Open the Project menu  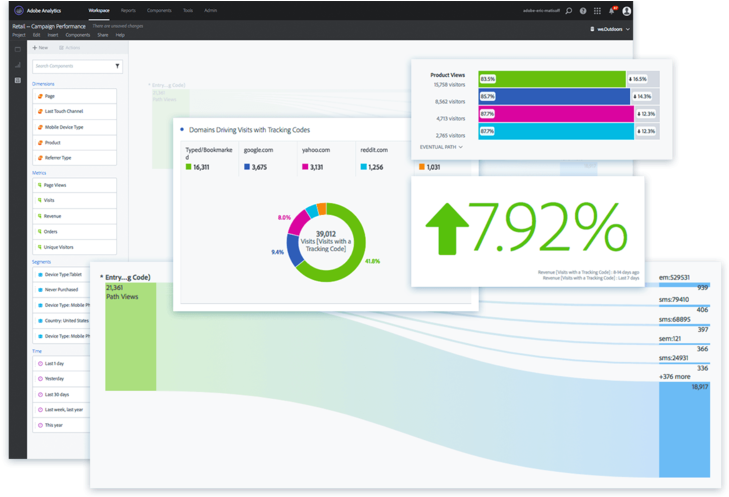pos(19,35)
